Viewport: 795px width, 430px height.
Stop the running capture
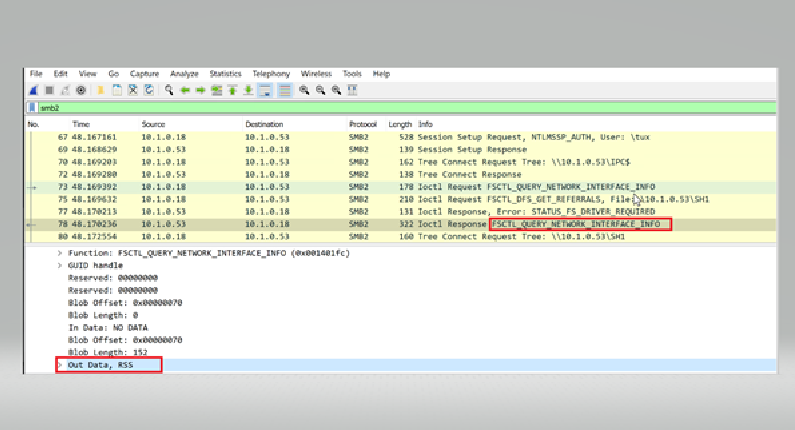coord(49,90)
